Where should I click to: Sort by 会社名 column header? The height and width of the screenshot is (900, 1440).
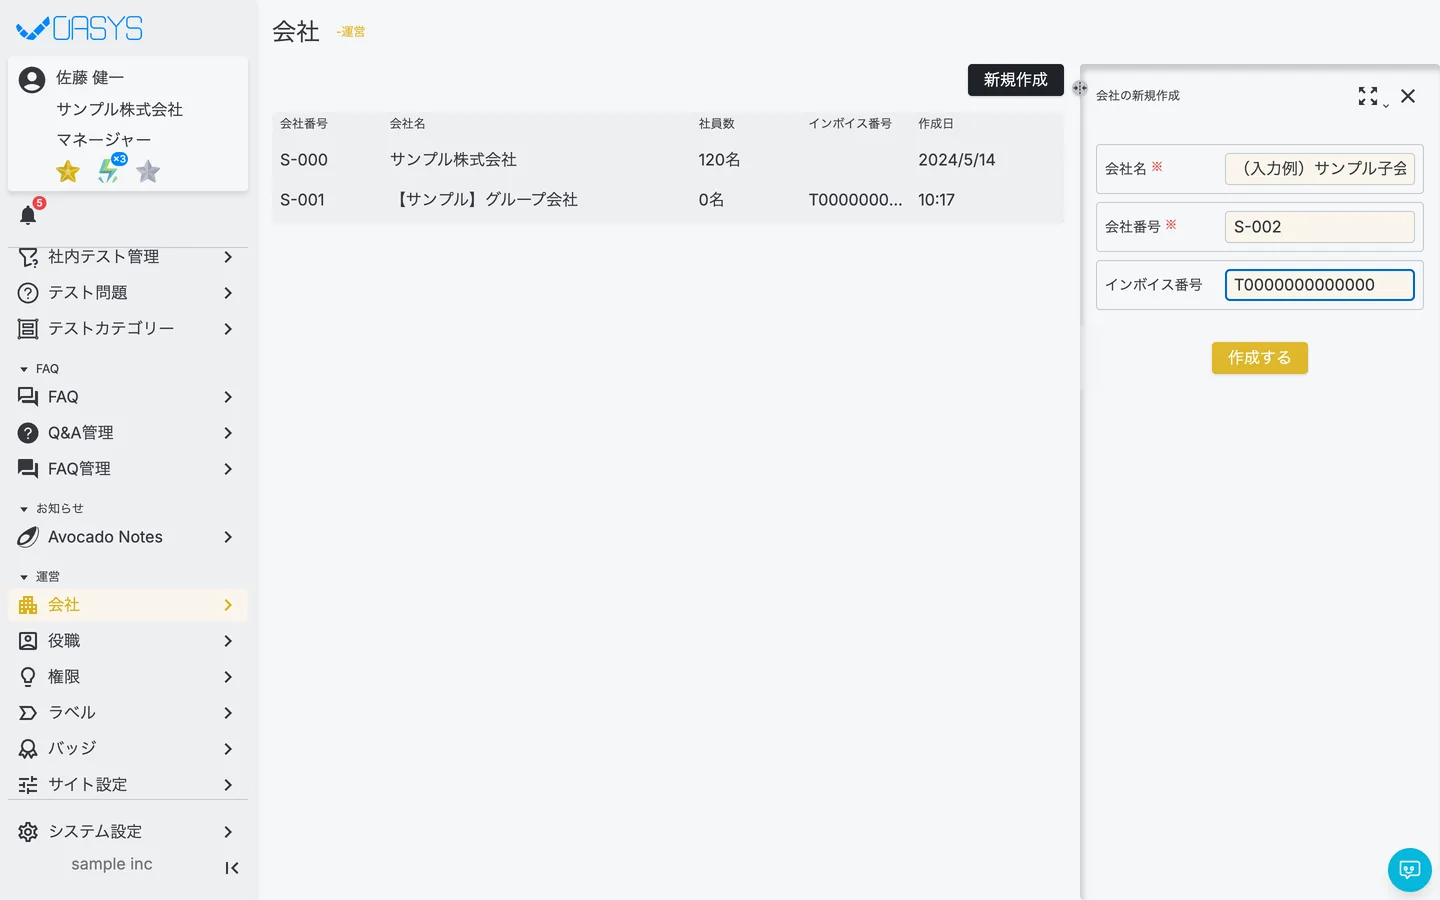pos(408,124)
